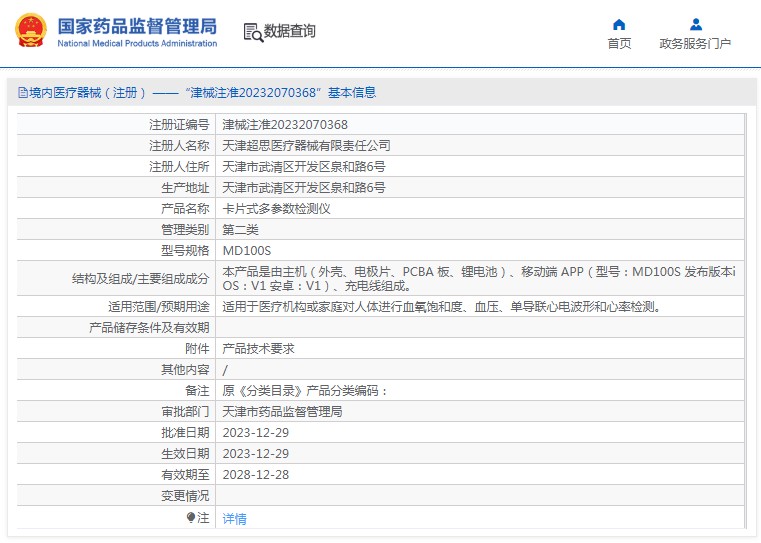Click the 适用范围 intended use description
Screen dimensions: 761x543
coord(441,307)
